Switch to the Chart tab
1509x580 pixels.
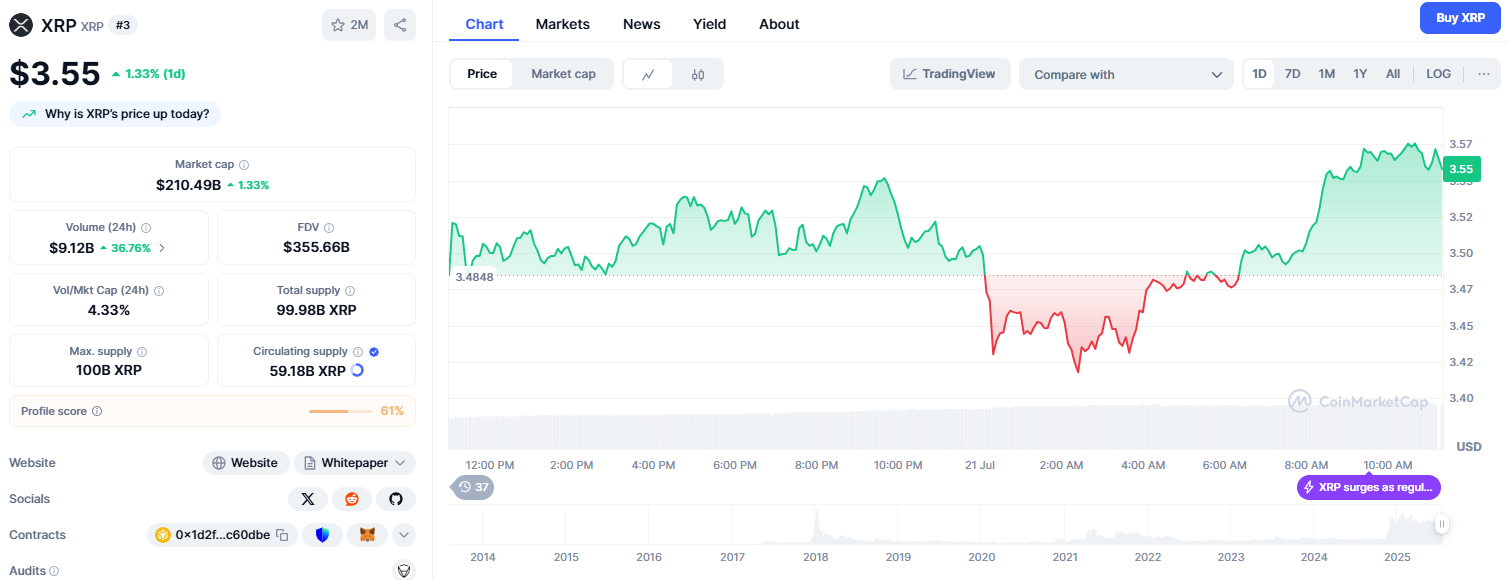coord(484,24)
